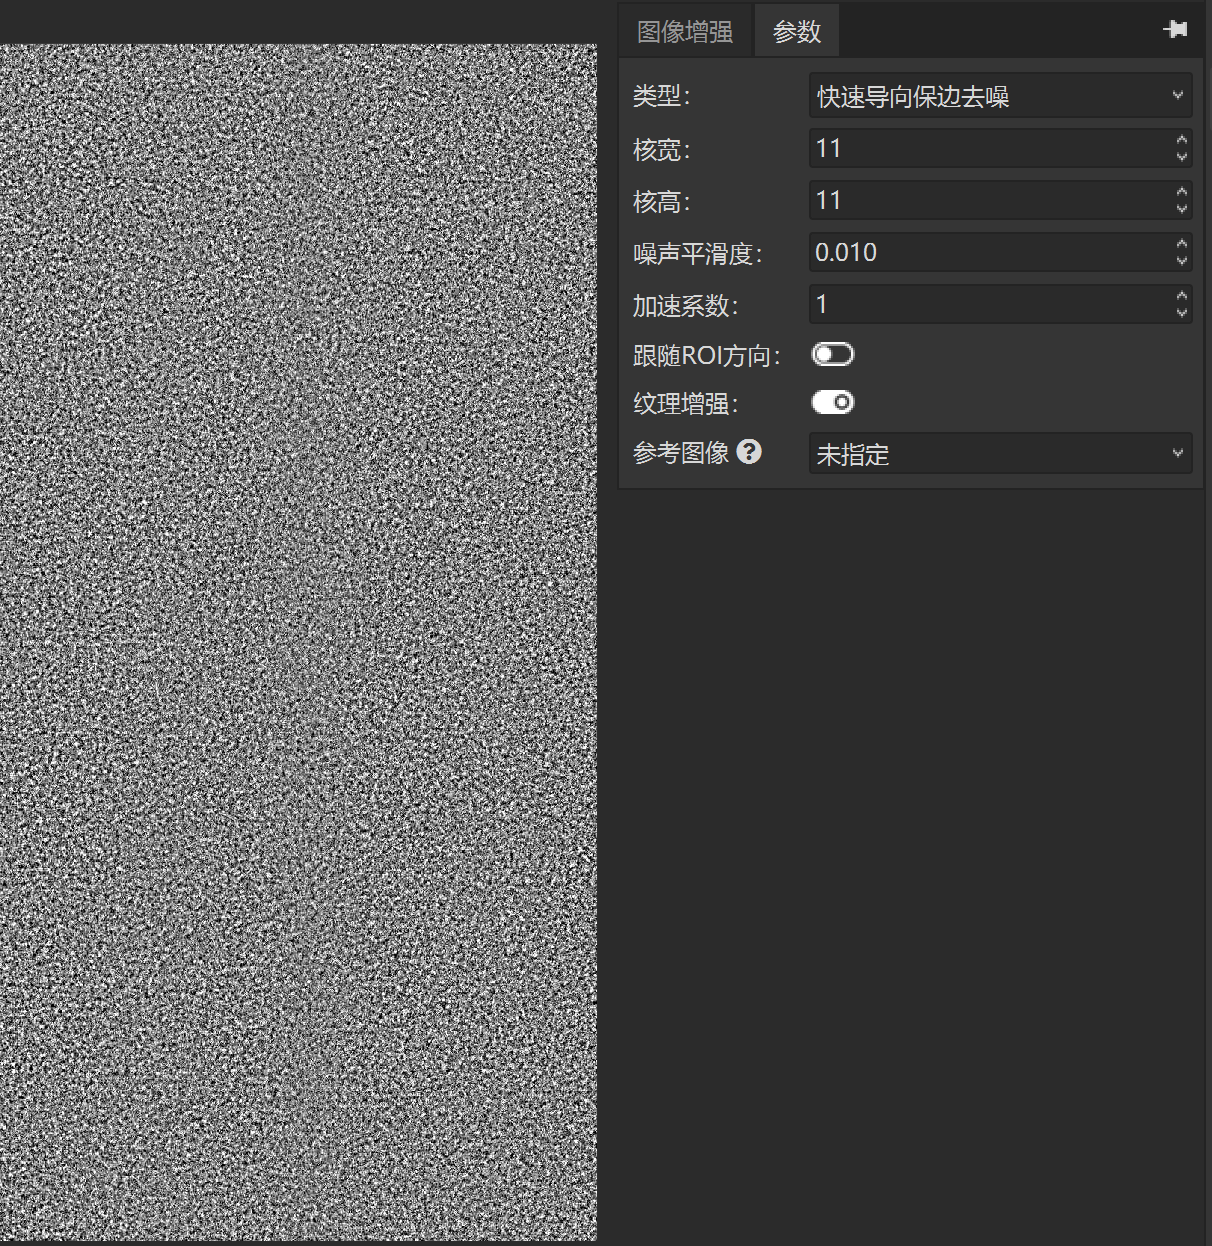Switch to the 图像增强 tab

point(685,31)
